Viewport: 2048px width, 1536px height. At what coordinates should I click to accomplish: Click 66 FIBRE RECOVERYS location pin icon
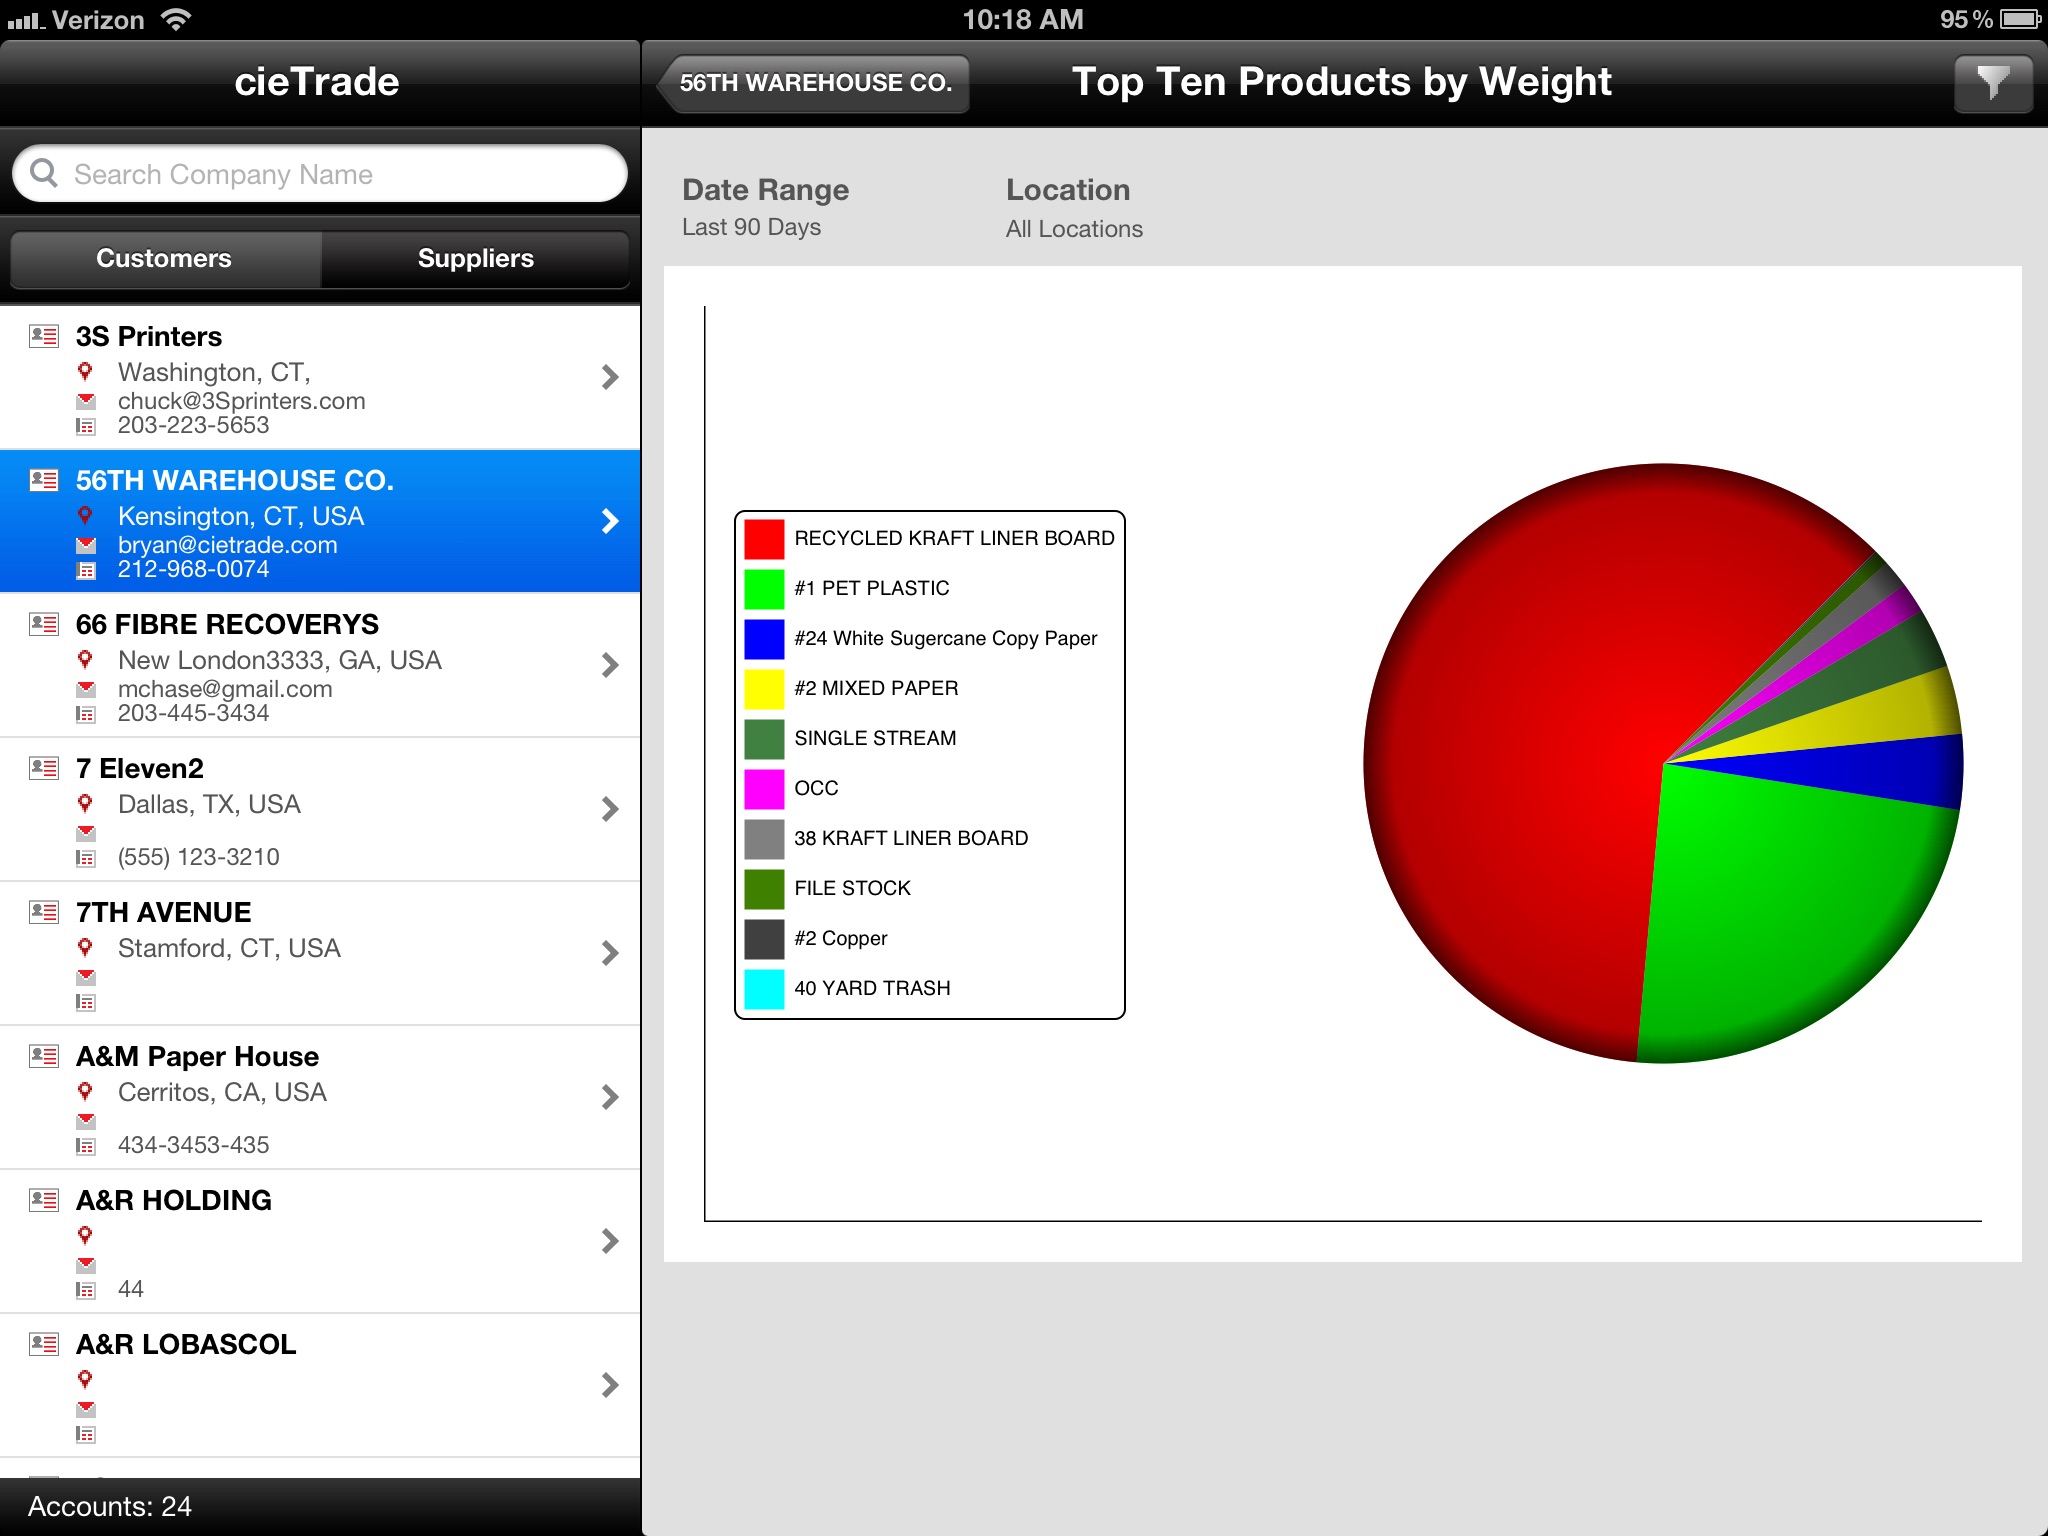[85, 660]
